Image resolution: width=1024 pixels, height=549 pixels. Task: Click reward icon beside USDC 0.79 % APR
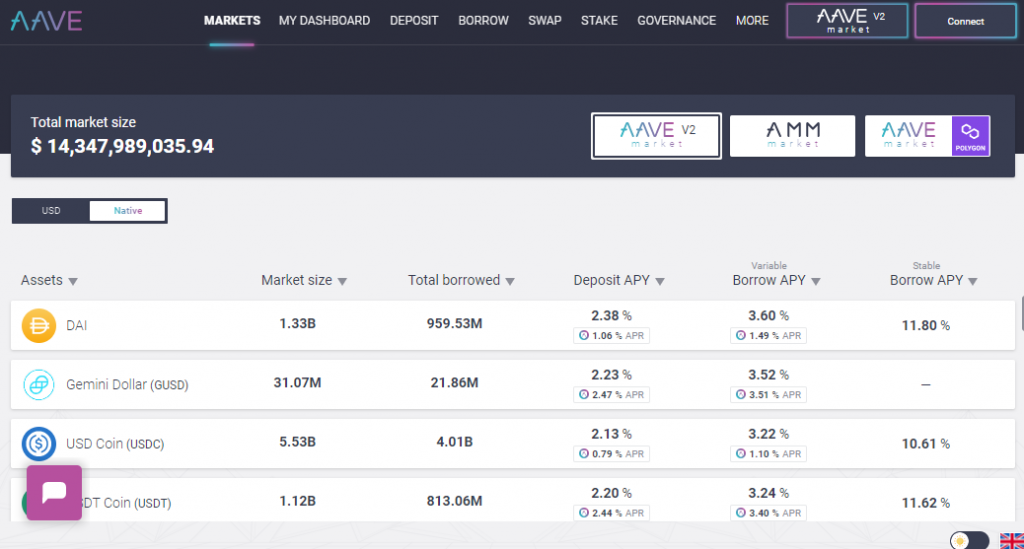pyautogui.click(x=584, y=454)
